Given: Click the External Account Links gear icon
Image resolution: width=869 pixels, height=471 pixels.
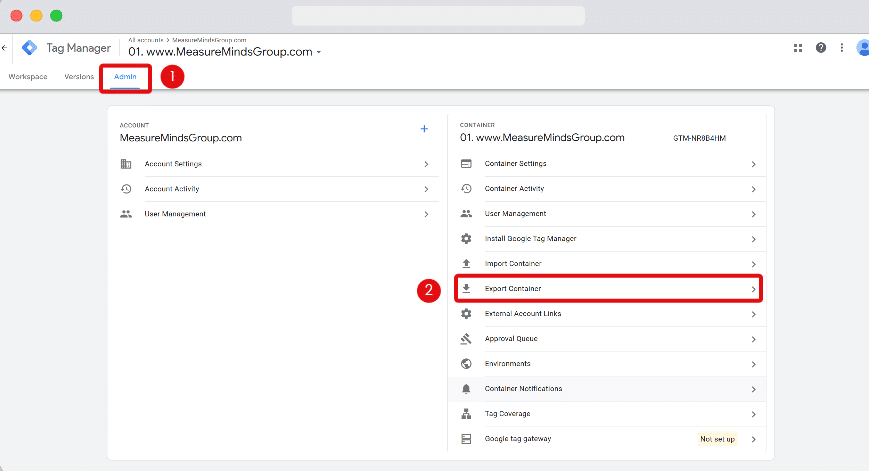Looking at the screenshot, I should click(466, 314).
